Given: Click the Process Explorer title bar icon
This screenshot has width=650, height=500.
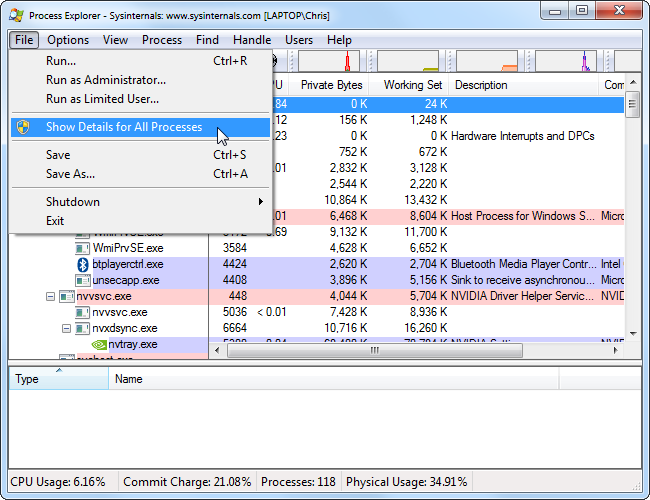Looking at the screenshot, I should click(x=15, y=15).
